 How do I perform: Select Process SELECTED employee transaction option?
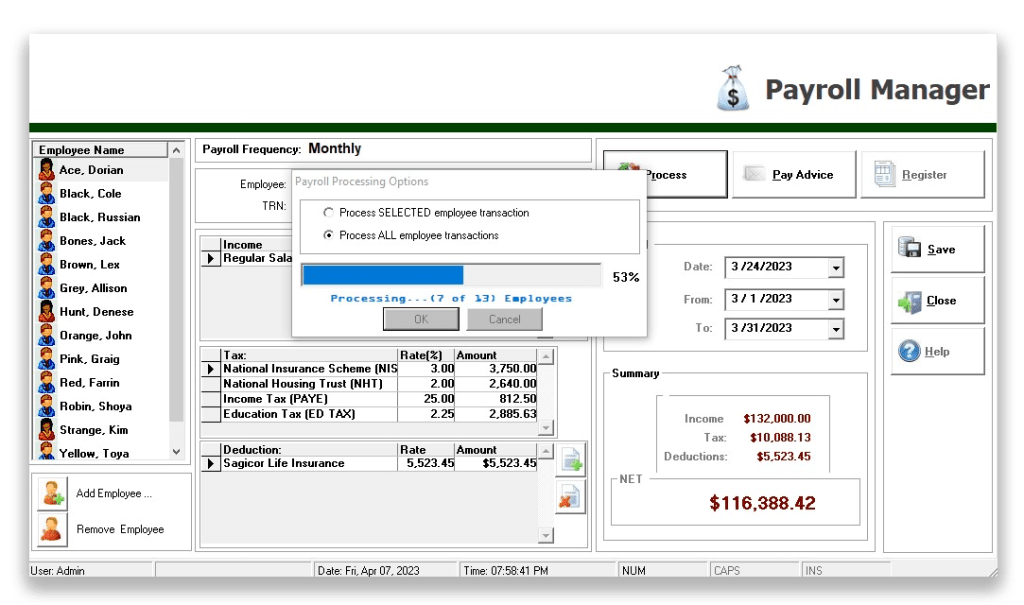click(x=328, y=213)
